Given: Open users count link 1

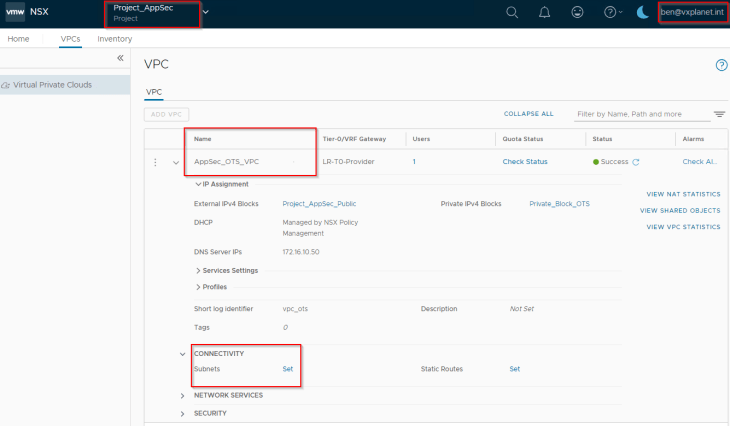Looking at the screenshot, I should click(414, 162).
